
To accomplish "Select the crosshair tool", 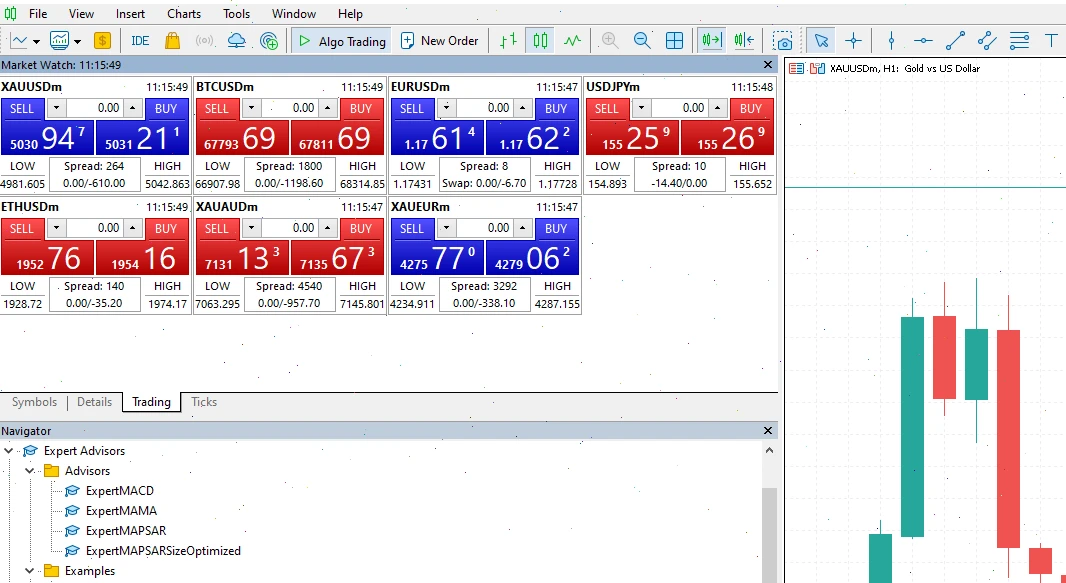I will tap(853, 41).
